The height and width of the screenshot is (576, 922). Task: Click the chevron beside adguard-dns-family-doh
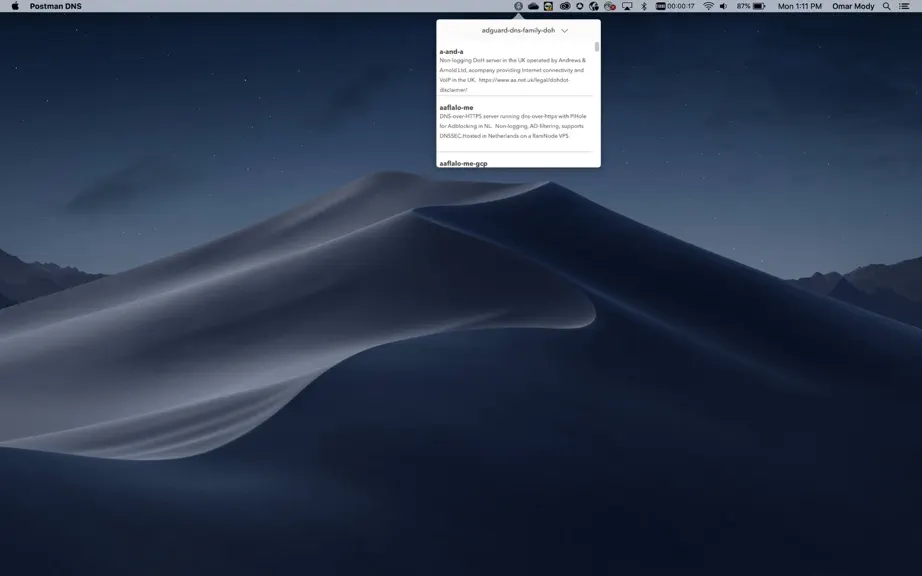tap(564, 31)
